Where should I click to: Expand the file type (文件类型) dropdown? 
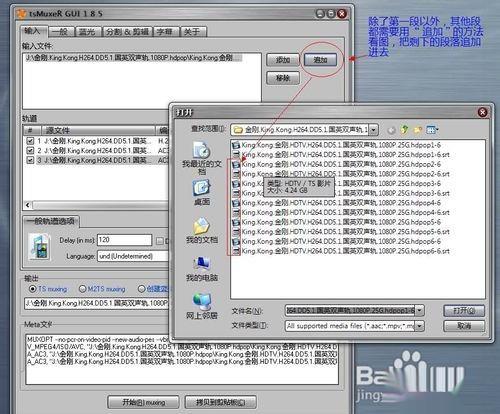(420, 326)
